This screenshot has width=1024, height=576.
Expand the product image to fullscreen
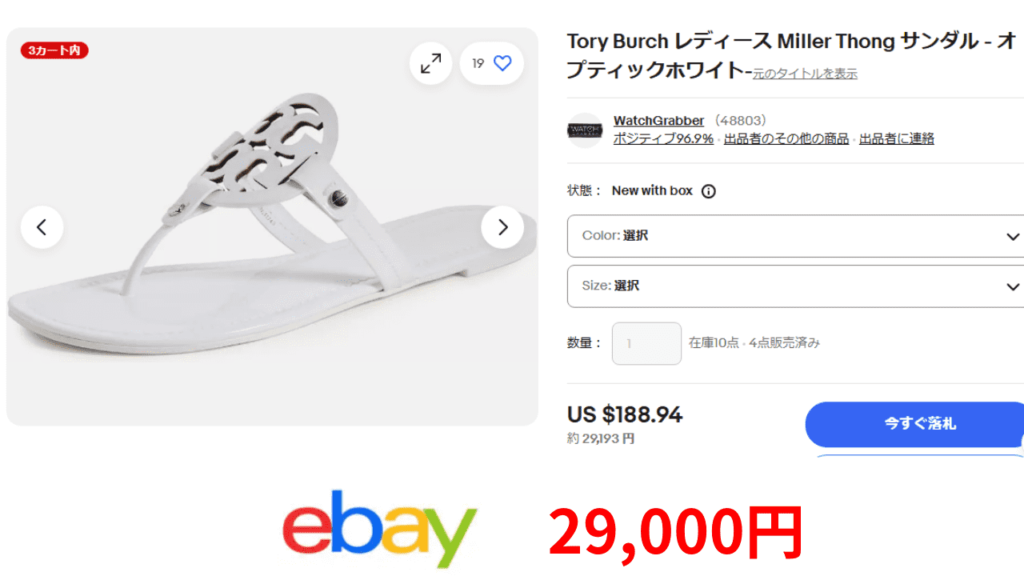point(430,63)
